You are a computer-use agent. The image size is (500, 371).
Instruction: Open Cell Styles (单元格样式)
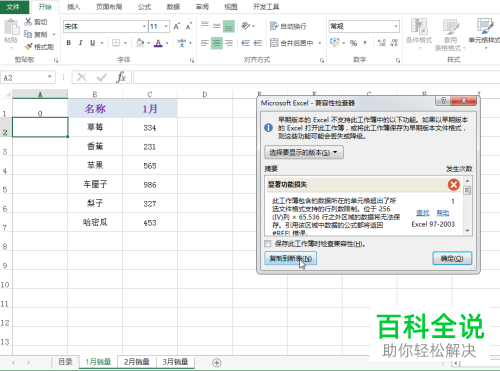click(x=485, y=35)
